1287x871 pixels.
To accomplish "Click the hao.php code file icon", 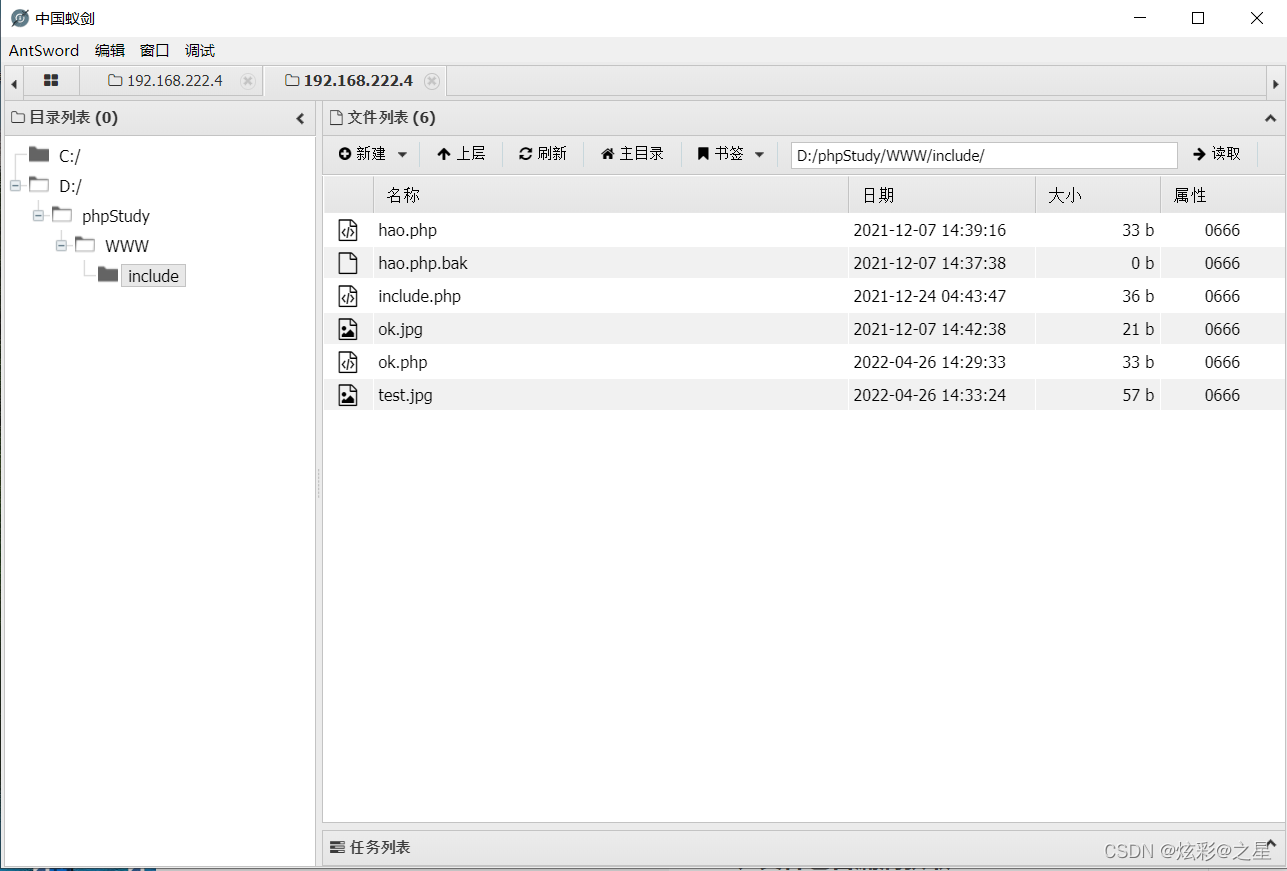I will [x=347, y=230].
